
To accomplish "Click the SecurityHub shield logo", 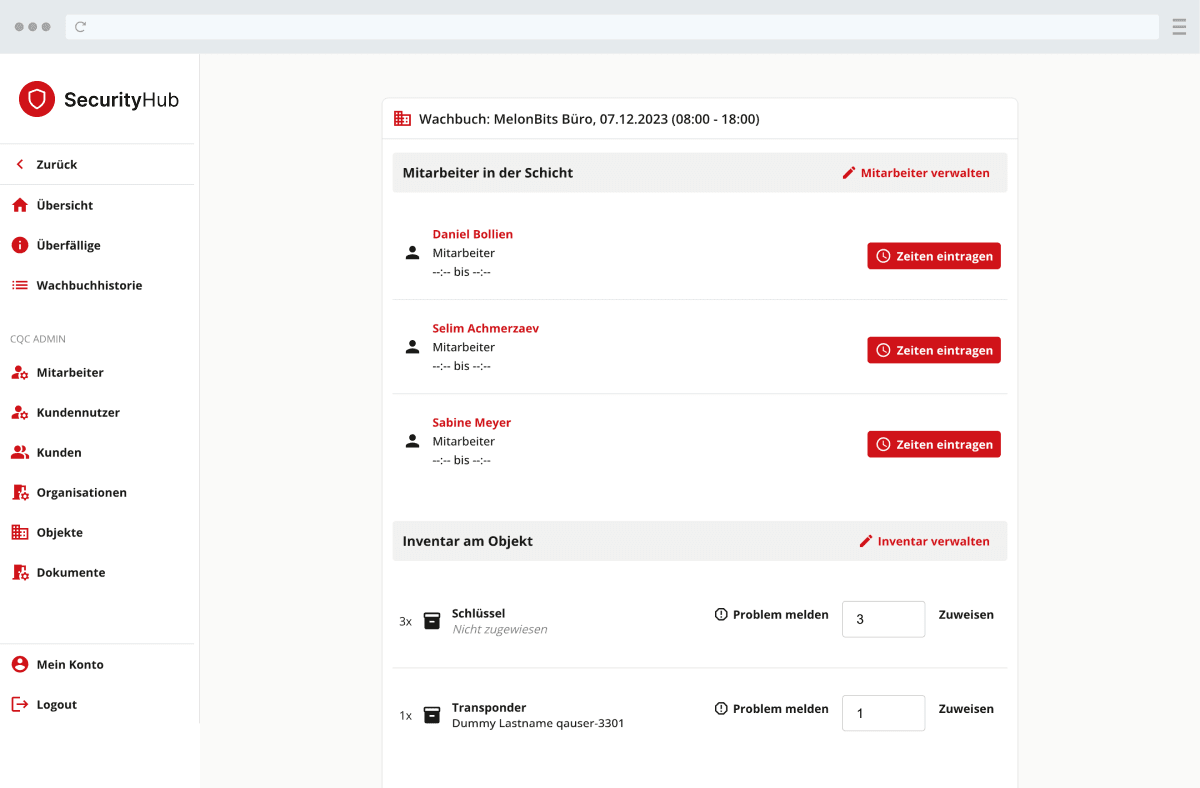I will pos(37,99).
